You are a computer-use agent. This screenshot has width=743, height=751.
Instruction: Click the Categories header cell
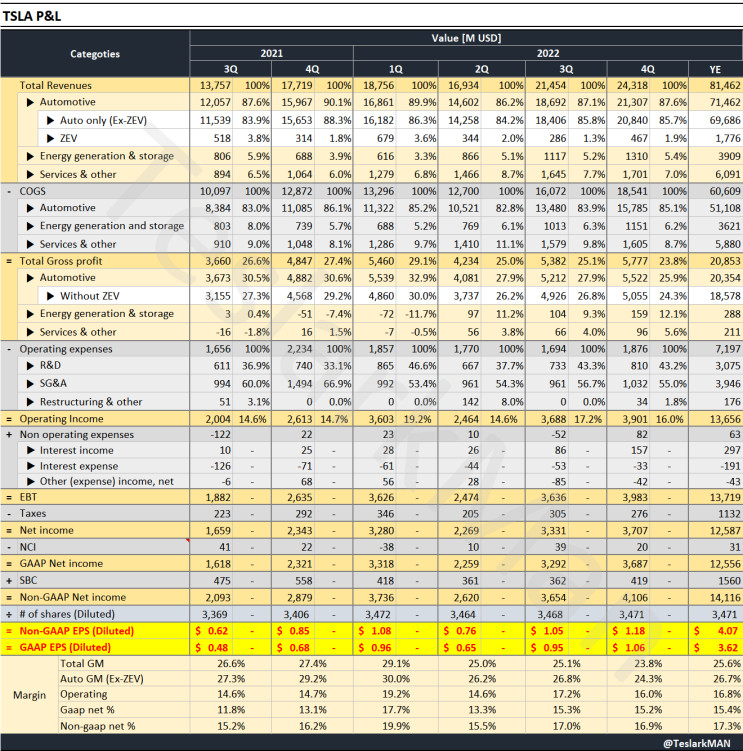click(95, 54)
